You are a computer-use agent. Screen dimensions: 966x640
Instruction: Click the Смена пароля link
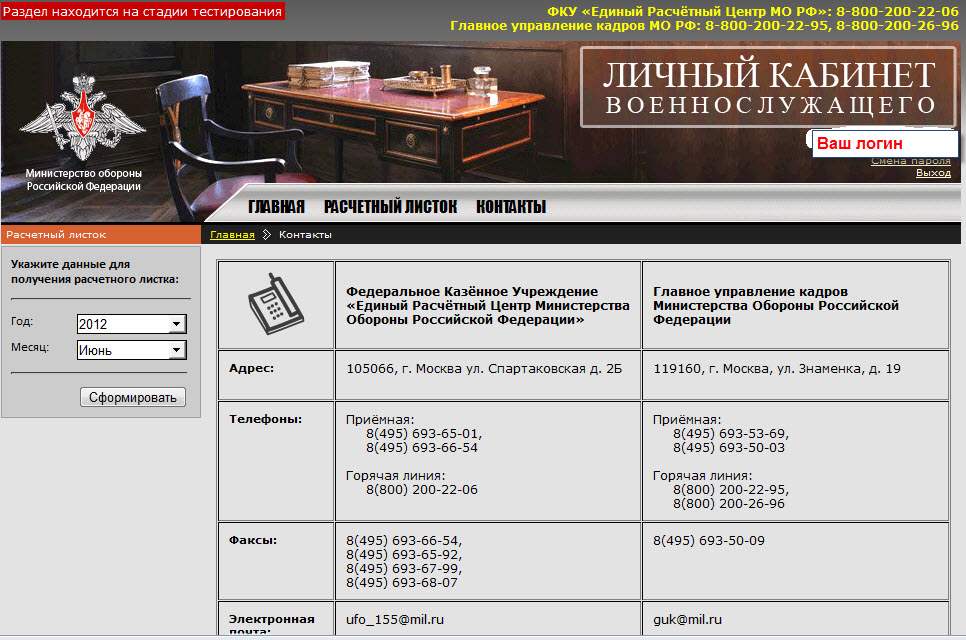910,161
